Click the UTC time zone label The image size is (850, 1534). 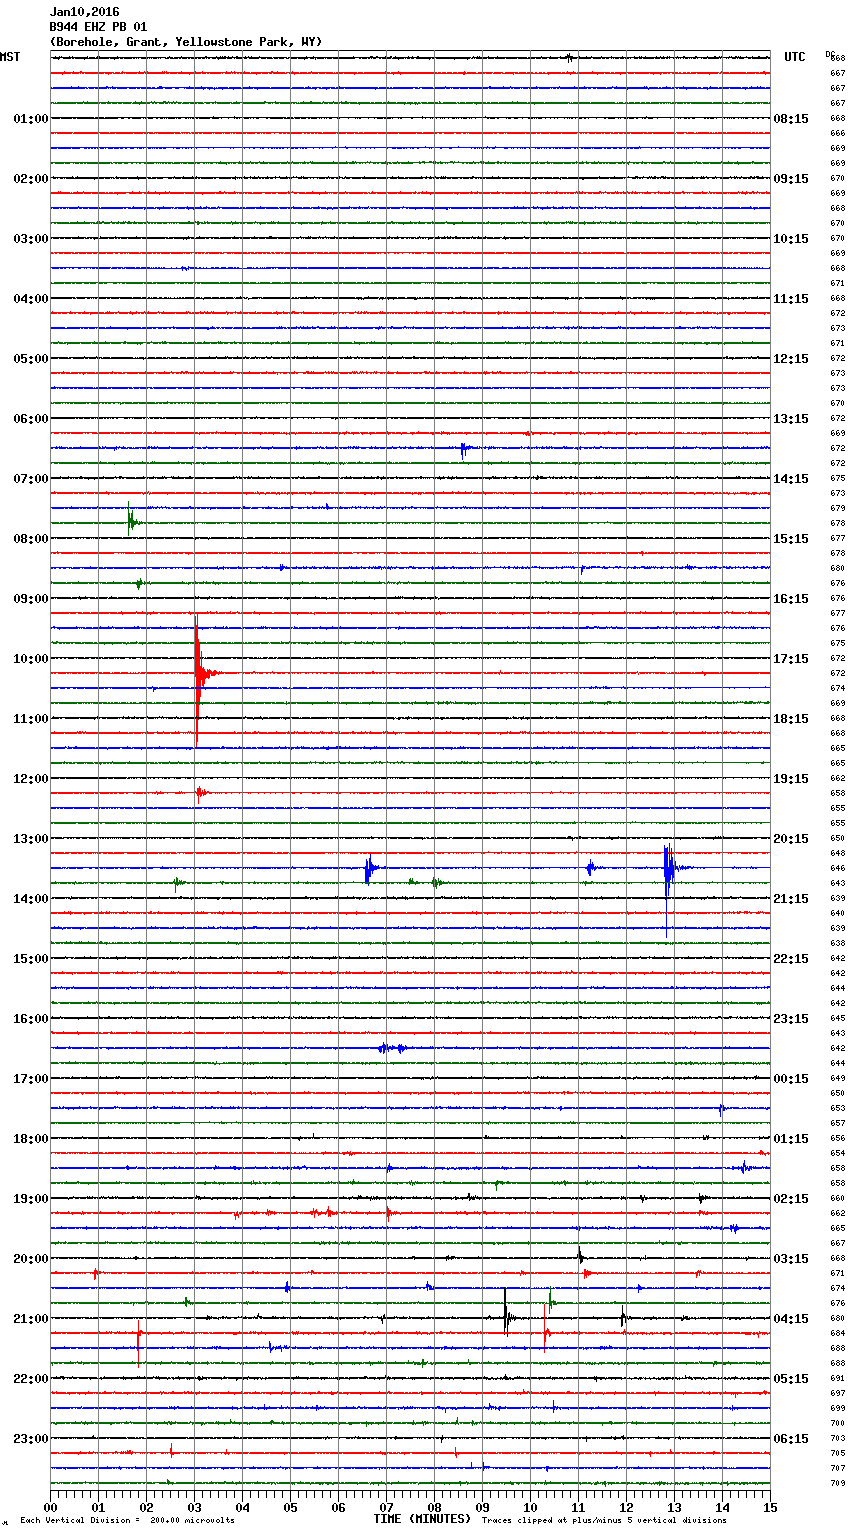click(x=794, y=57)
